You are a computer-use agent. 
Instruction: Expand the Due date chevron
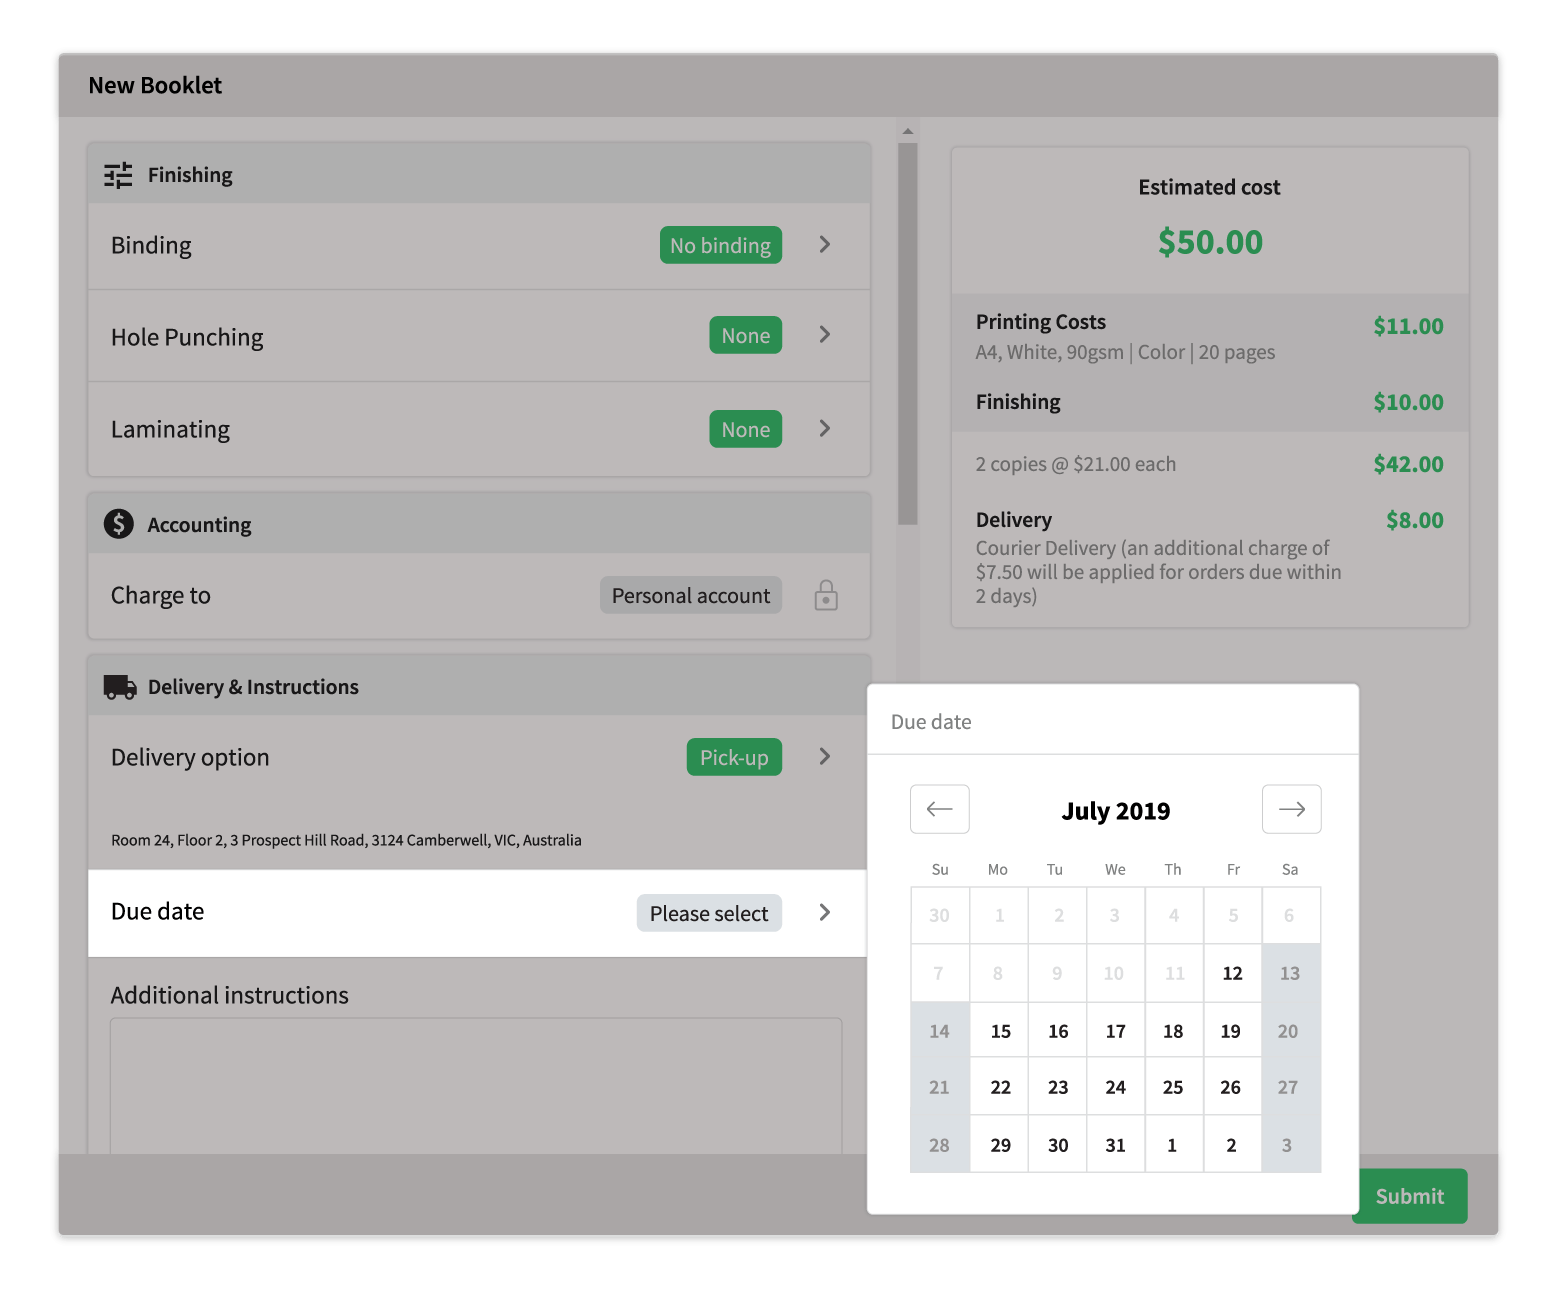[x=825, y=913]
